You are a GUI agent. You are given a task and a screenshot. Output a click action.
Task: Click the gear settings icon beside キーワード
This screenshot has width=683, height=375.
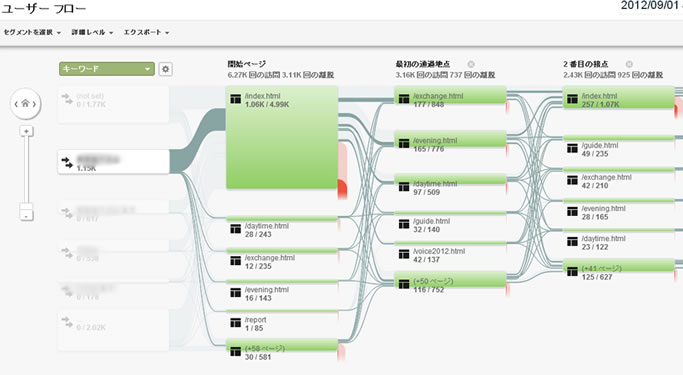coord(165,69)
